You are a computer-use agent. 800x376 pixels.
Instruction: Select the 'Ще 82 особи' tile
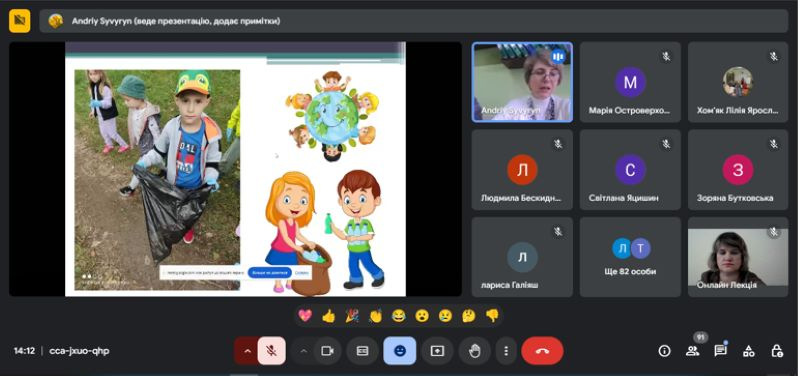tap(630, 257)
